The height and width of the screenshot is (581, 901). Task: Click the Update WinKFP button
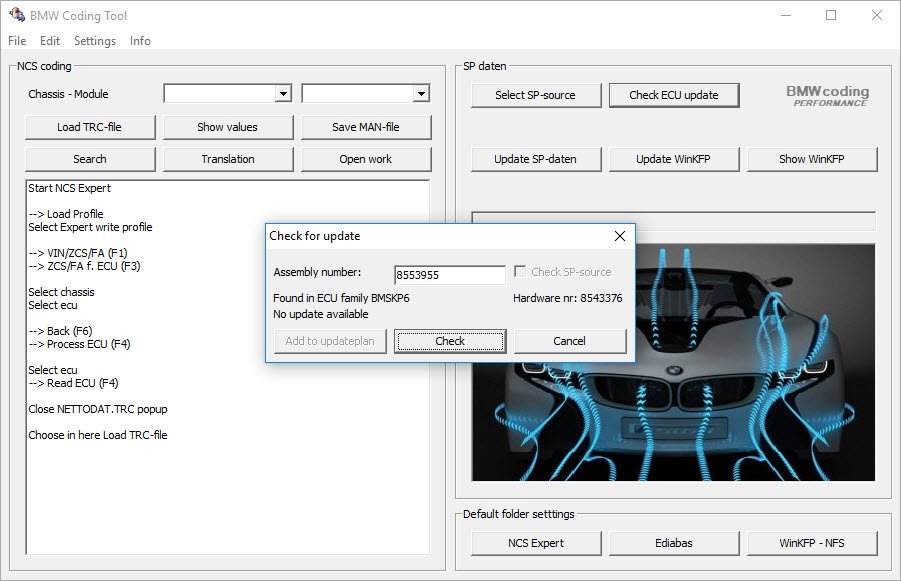pos(673,159)
